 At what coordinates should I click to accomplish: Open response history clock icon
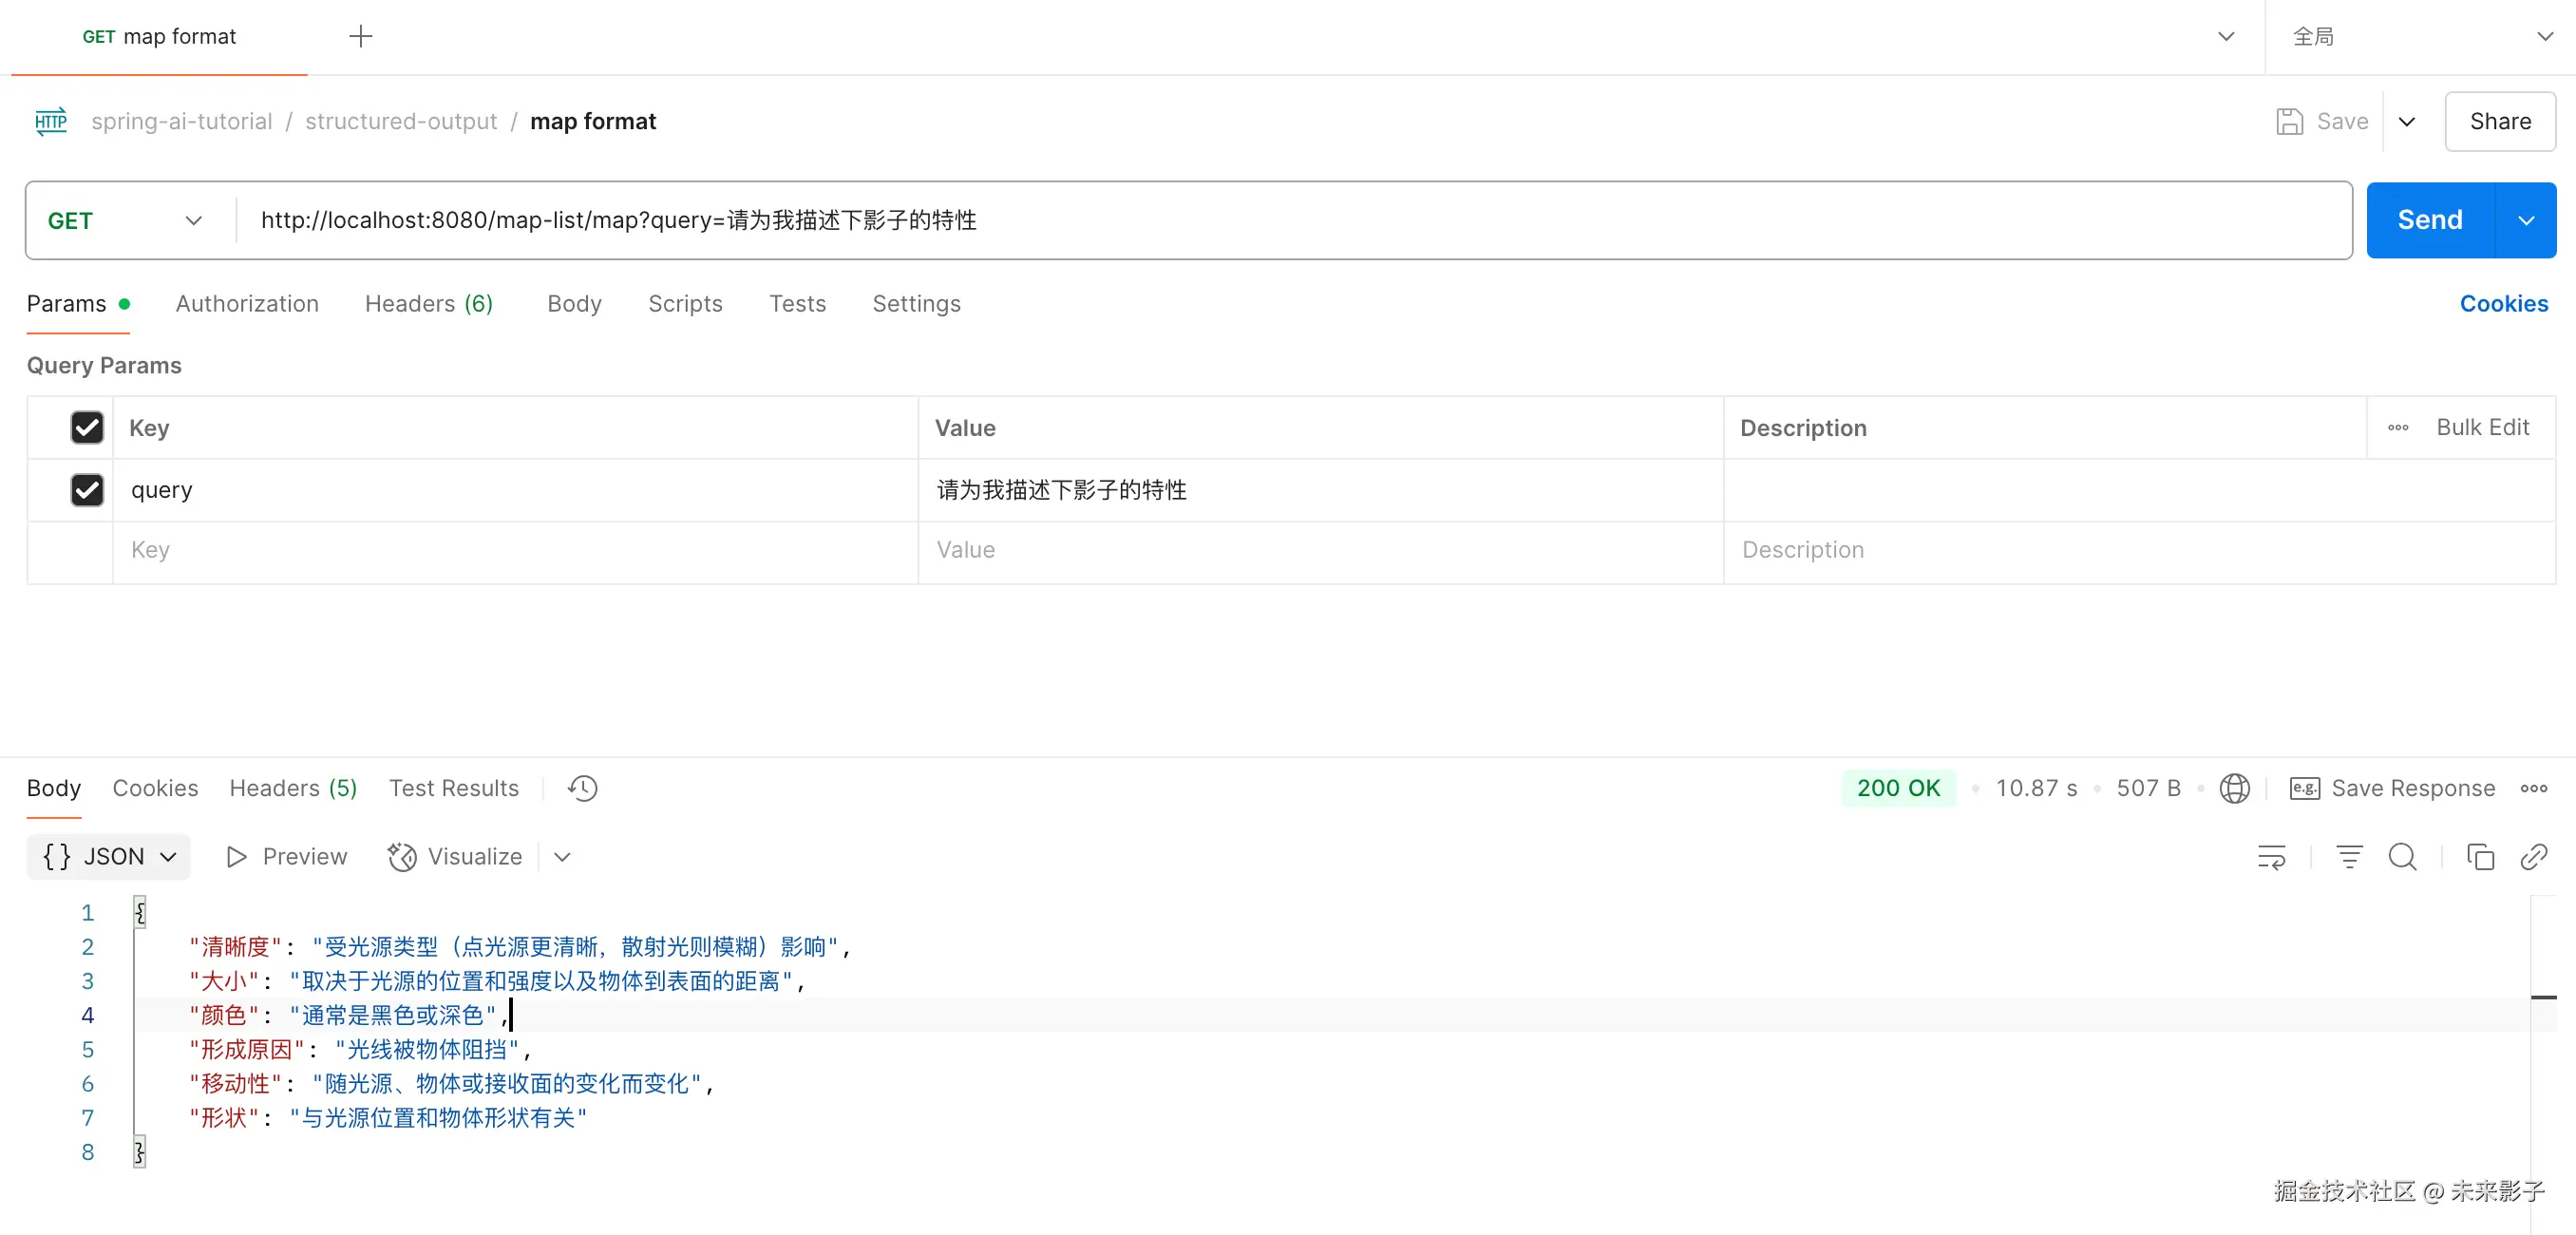[x=582, y=788]
